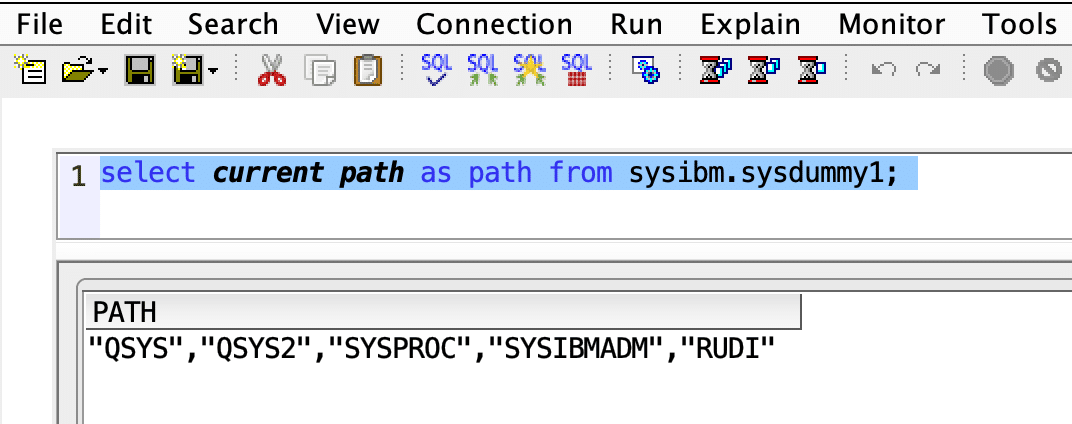Click the New script icon
This screenshot has height=424, width=1072.
tap(28, 70)
